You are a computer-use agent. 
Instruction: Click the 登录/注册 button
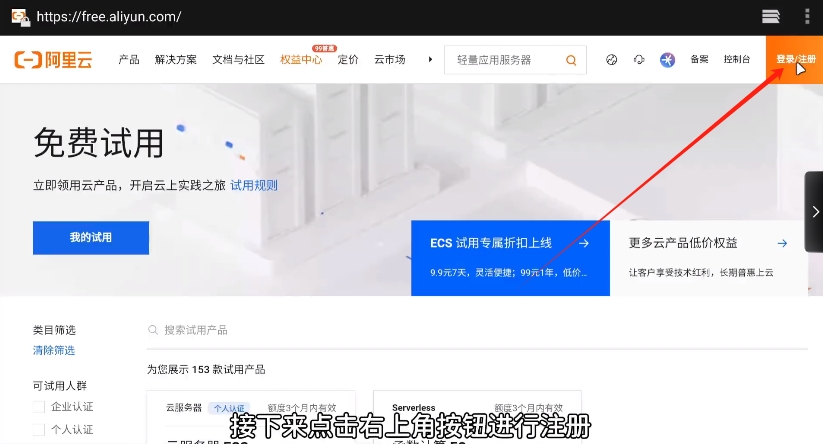(x=794, y=60)
